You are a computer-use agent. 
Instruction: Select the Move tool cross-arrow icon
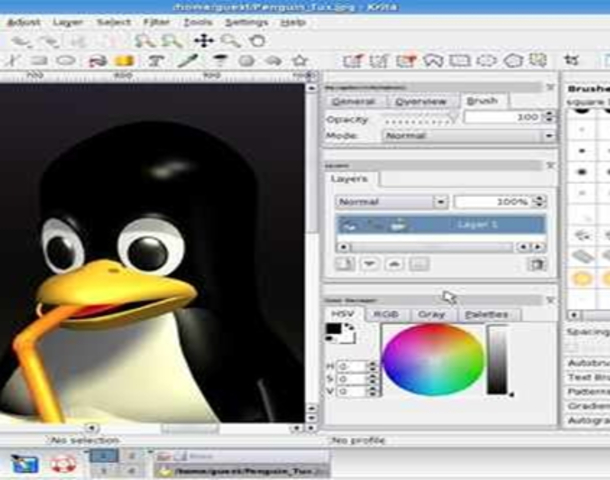click(204, 40)
